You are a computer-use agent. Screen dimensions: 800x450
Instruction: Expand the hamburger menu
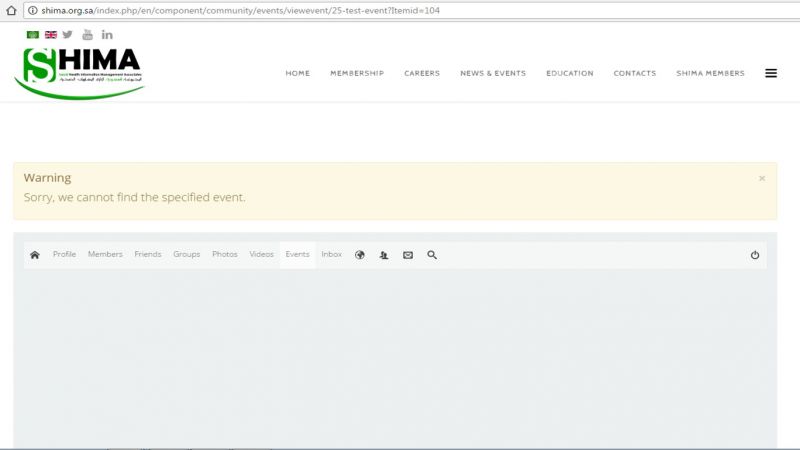coord(771,73)
